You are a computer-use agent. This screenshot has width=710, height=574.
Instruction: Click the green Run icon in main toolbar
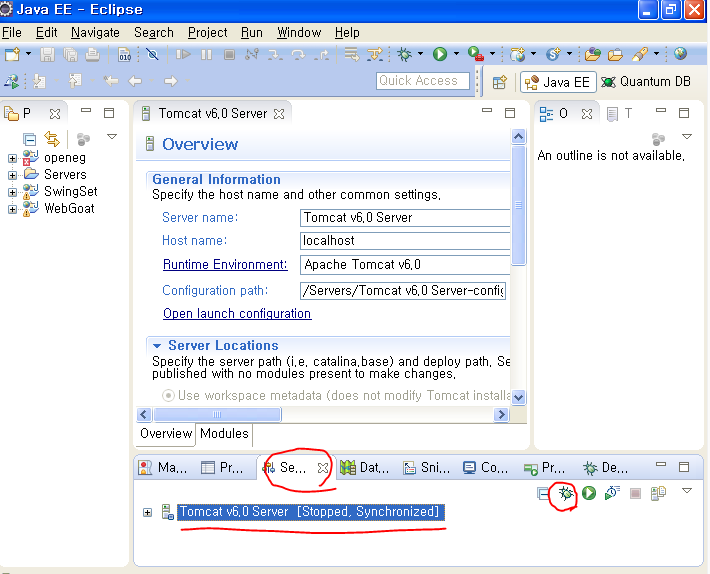coord(440,54)
